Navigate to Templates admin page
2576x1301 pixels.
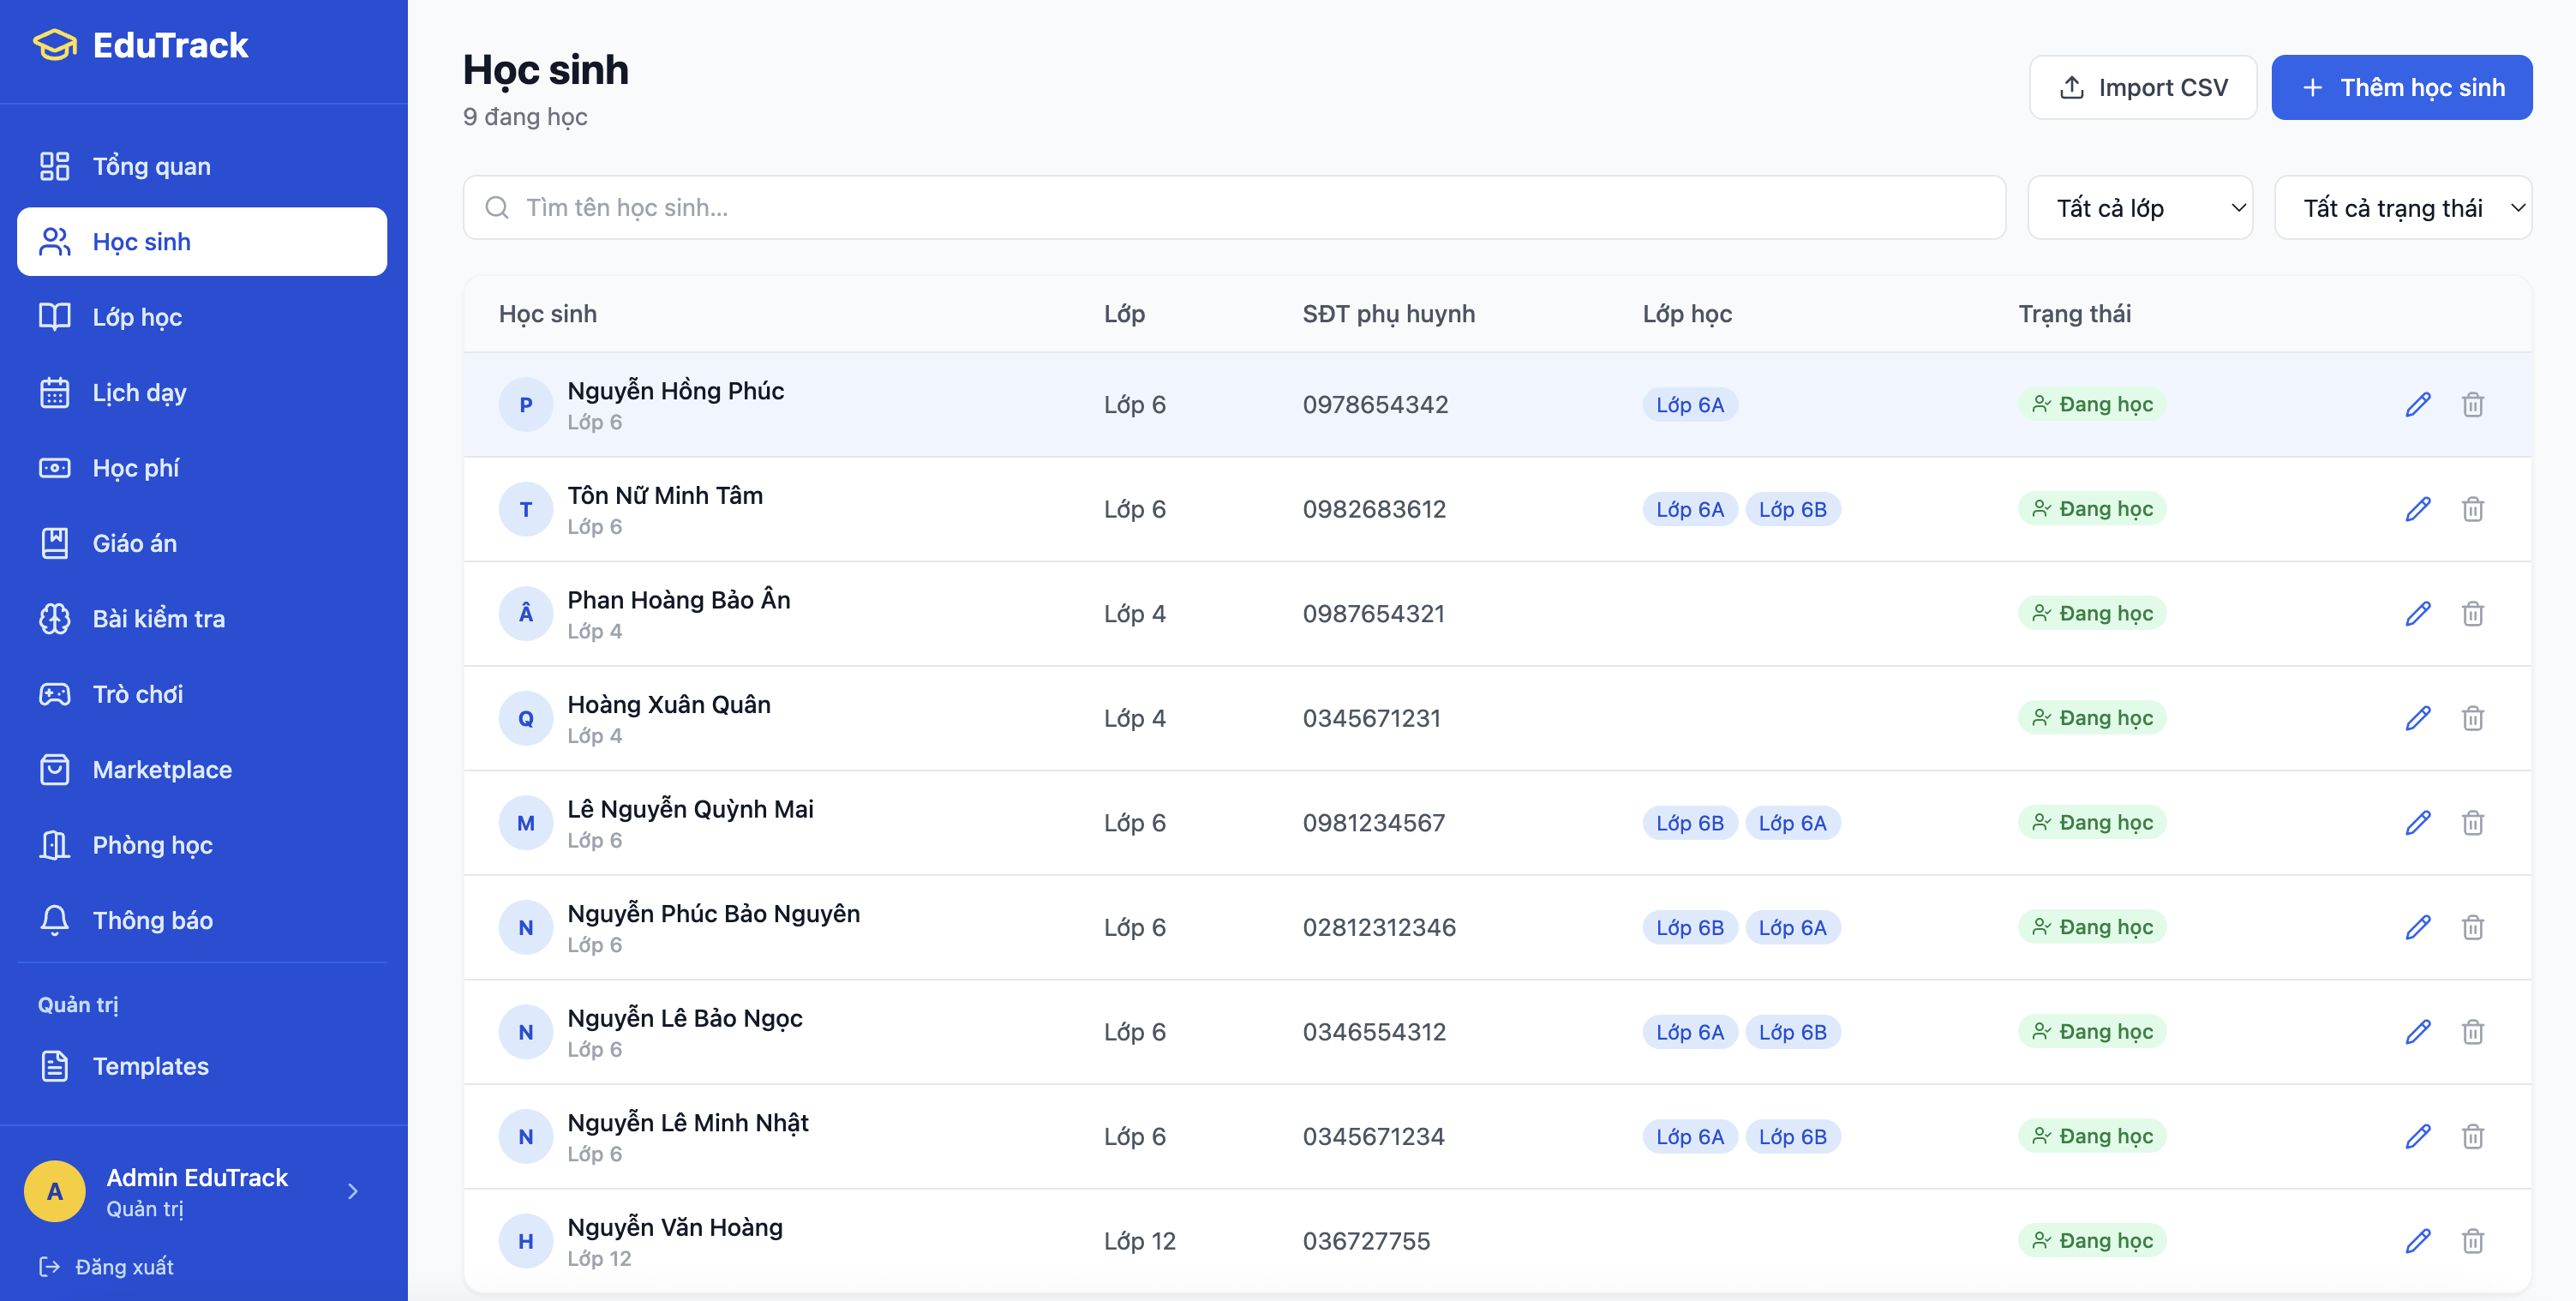pos(150,1066)
